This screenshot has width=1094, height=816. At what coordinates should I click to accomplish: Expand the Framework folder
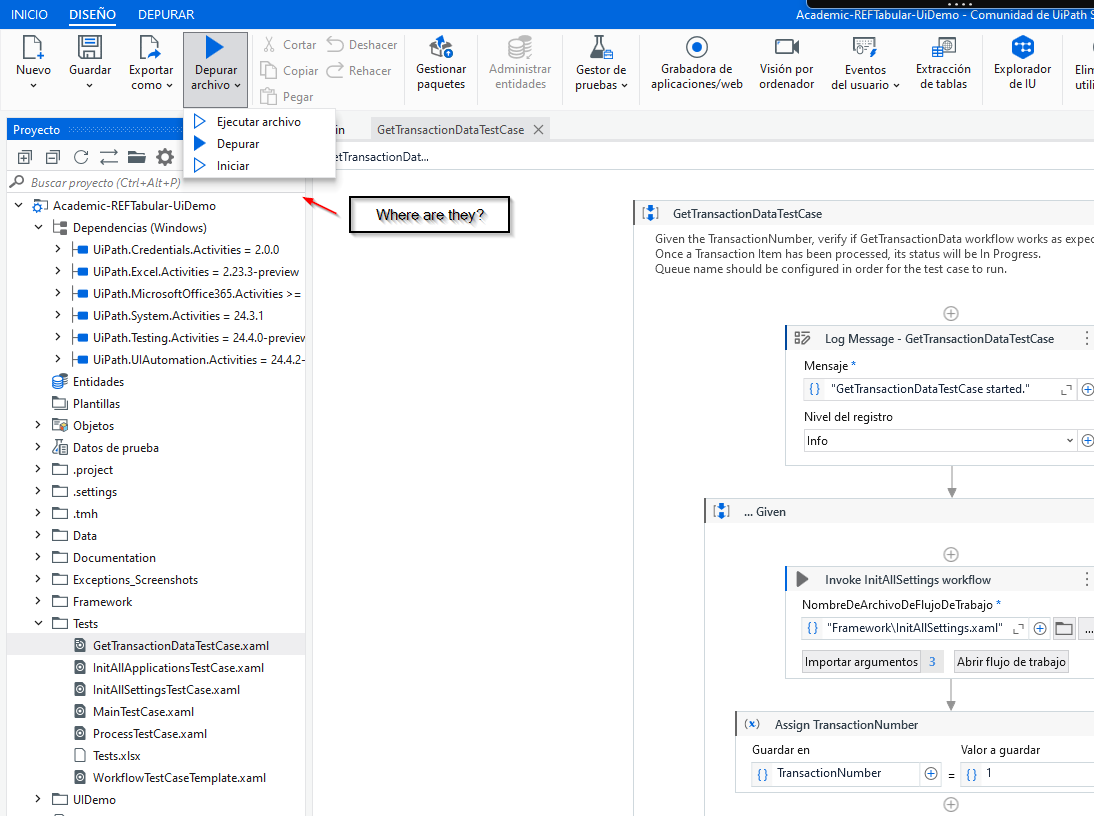[38, 600]
